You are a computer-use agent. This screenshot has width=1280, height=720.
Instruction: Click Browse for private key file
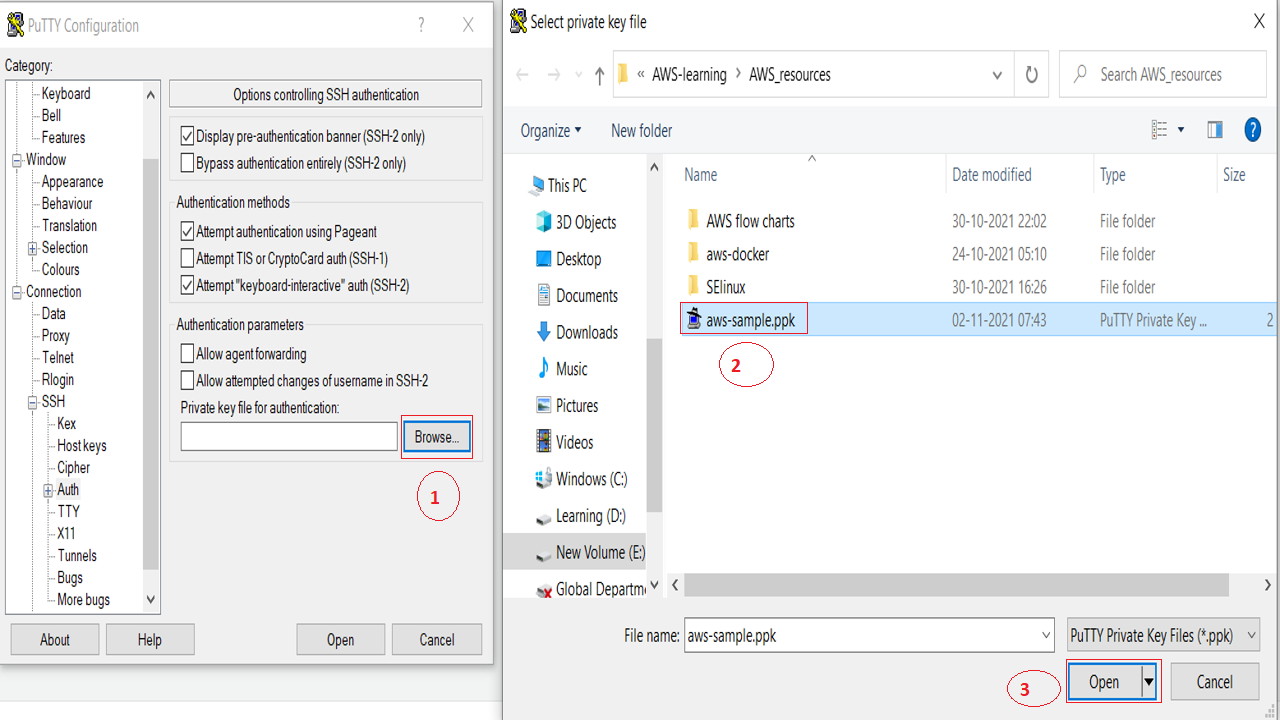(437, 437)
